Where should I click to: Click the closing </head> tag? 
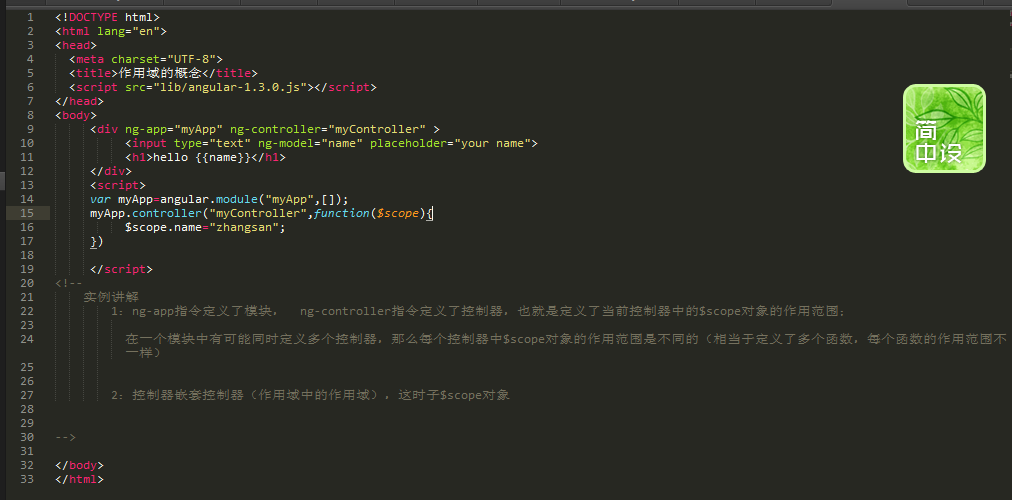click(x=79, y=101)
